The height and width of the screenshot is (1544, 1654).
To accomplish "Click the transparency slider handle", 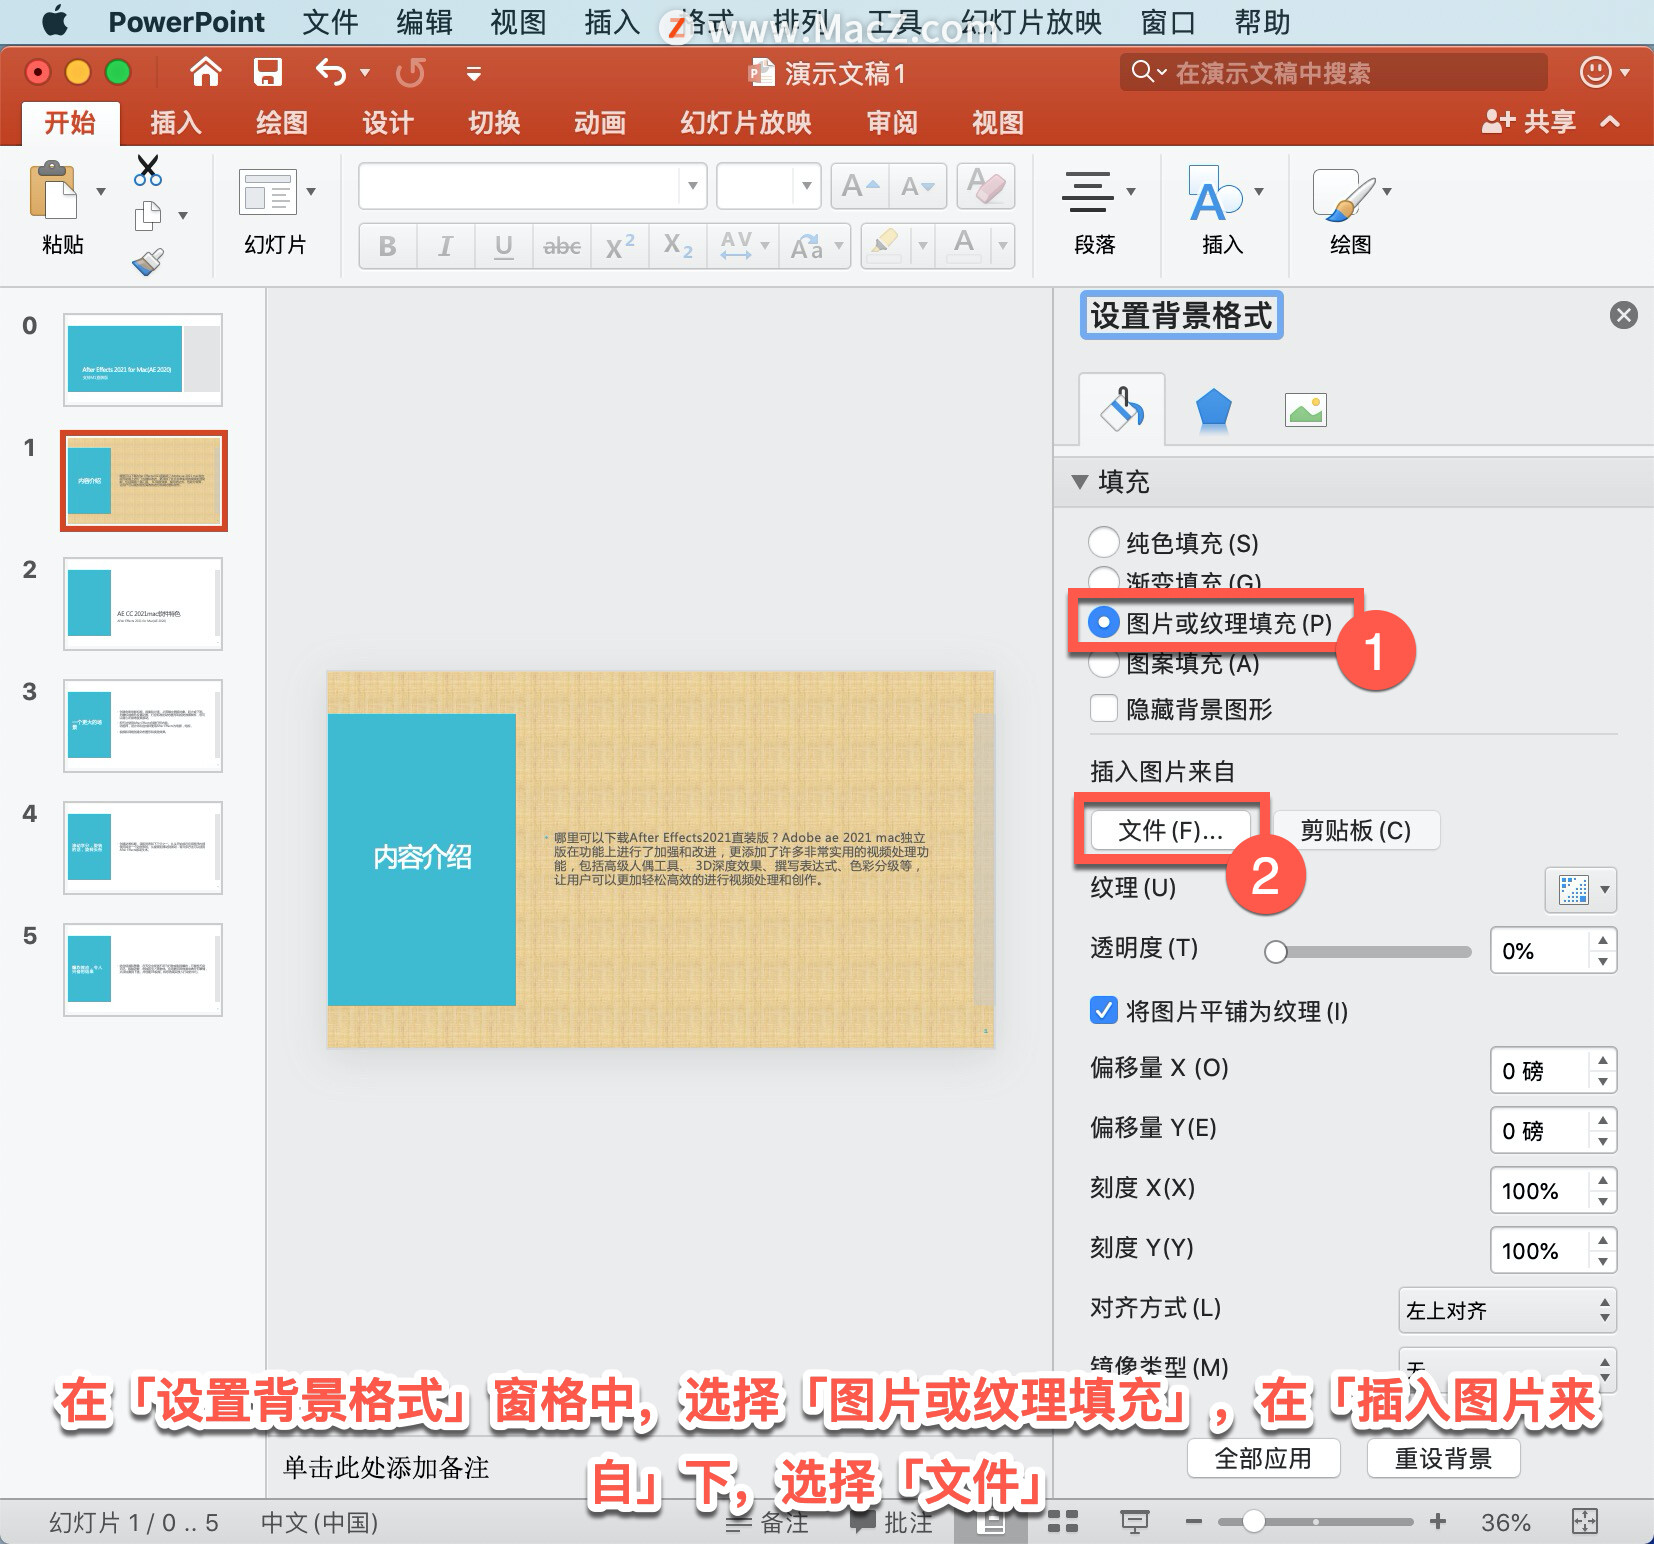I will point(1275,951).
